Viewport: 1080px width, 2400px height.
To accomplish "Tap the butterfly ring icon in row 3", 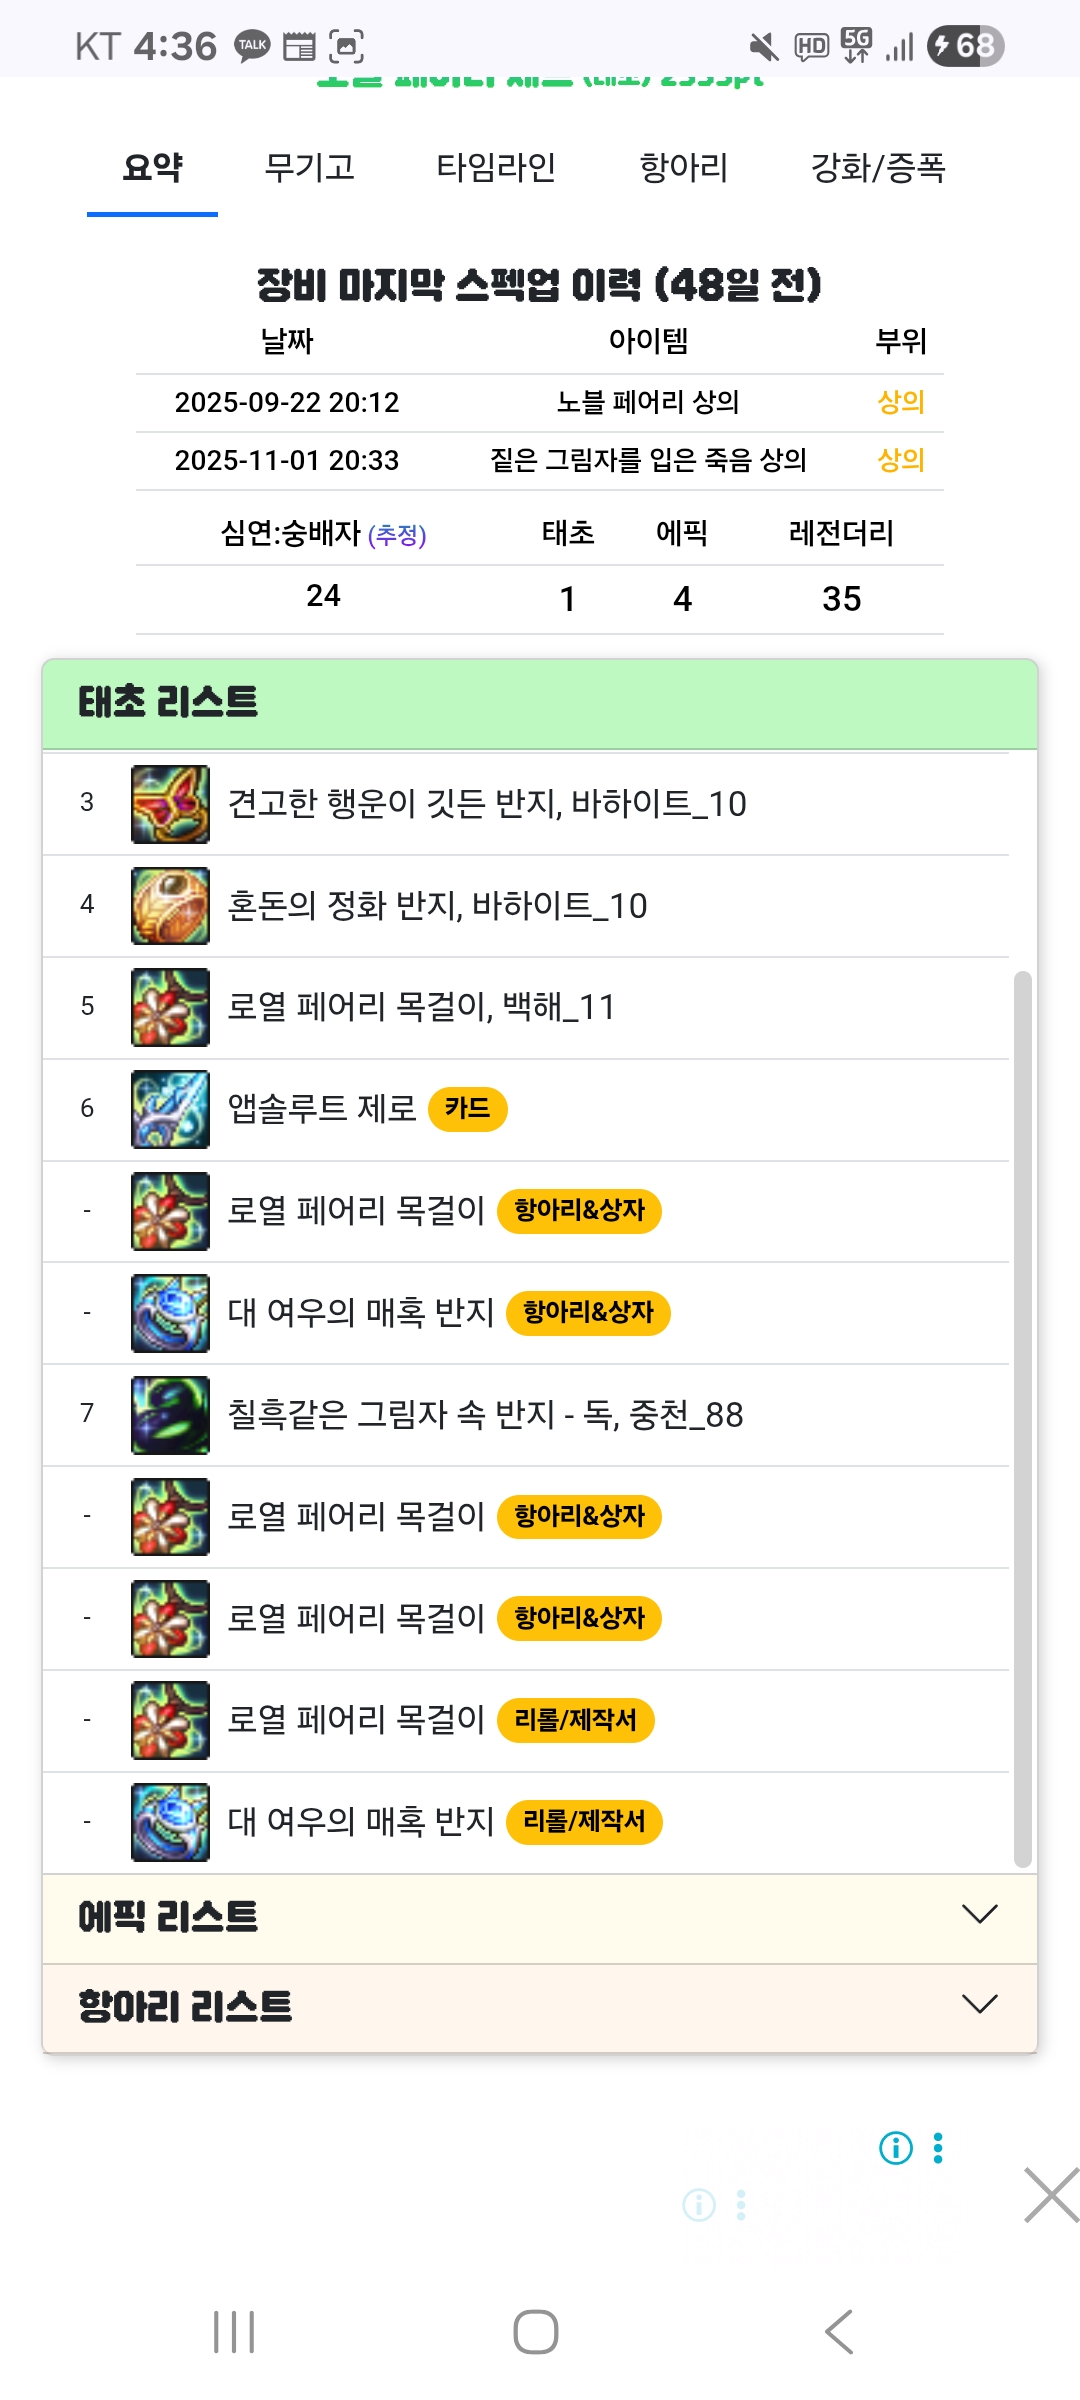I will (x=170, y=804).
